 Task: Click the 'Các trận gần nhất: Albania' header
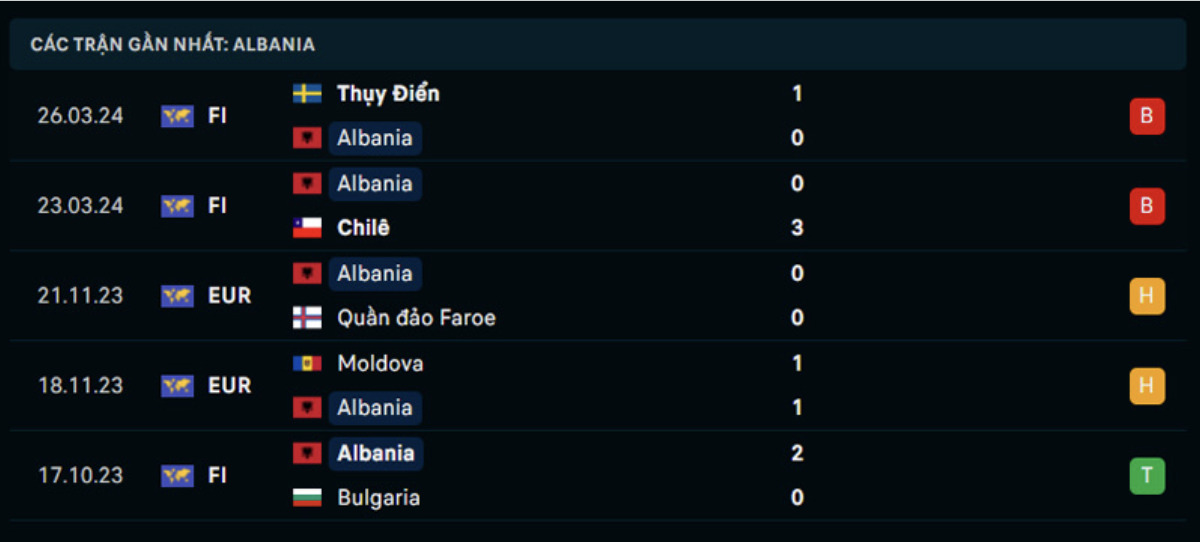point(173,44)
